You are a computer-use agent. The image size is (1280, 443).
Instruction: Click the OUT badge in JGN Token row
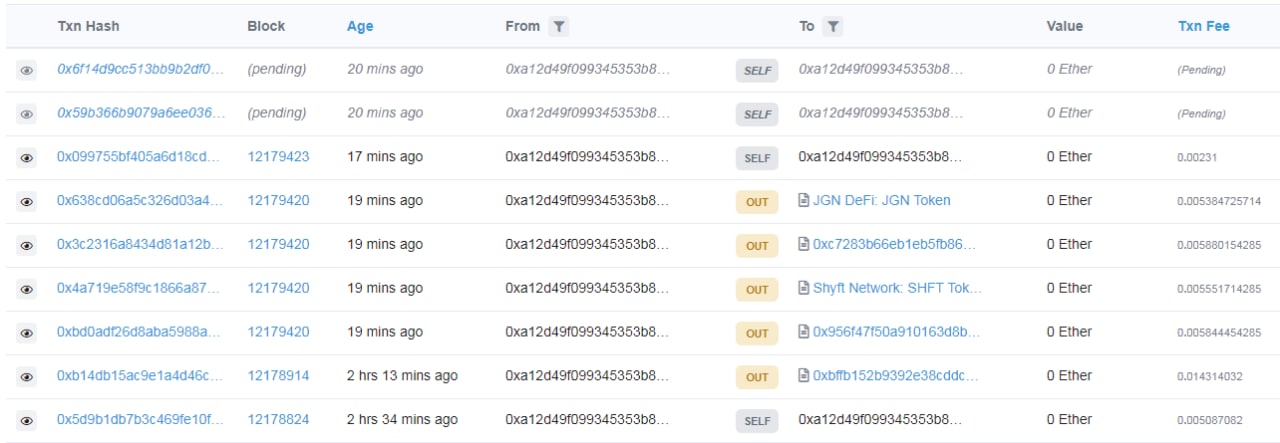pos(757,202)
